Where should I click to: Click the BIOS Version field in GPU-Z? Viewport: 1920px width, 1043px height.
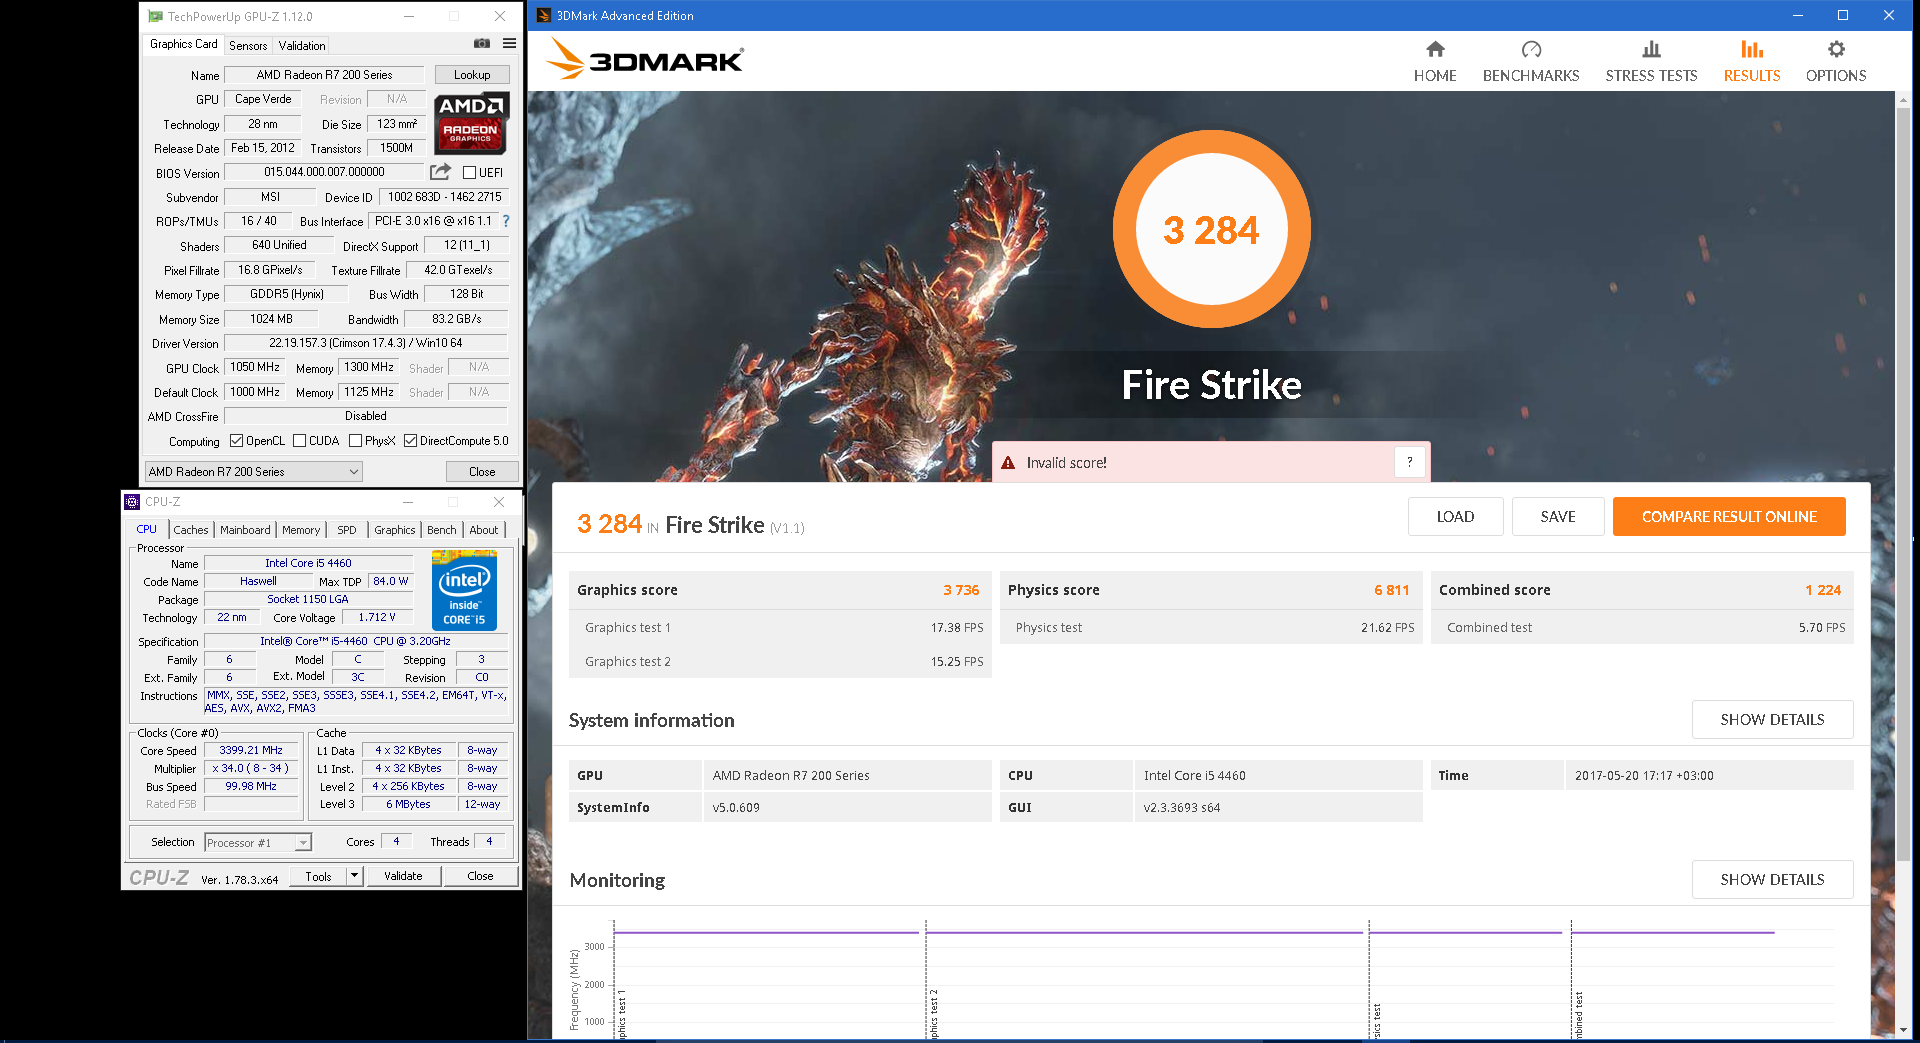point(324,172)
